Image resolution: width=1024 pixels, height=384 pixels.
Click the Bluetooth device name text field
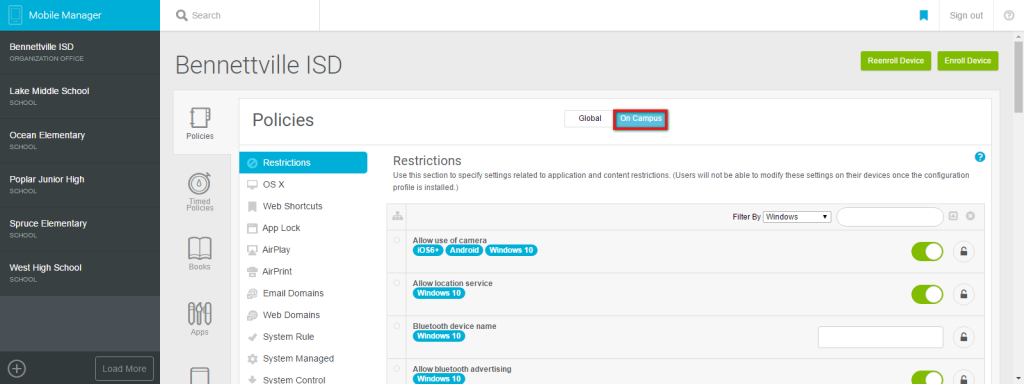tap(880, 337)
